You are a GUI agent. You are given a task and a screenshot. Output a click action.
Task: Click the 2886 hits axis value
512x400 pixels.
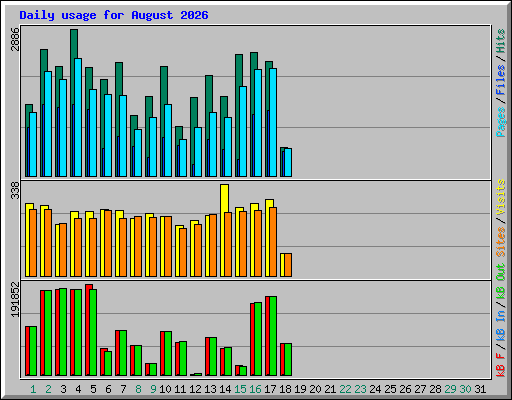click(15, 39)
